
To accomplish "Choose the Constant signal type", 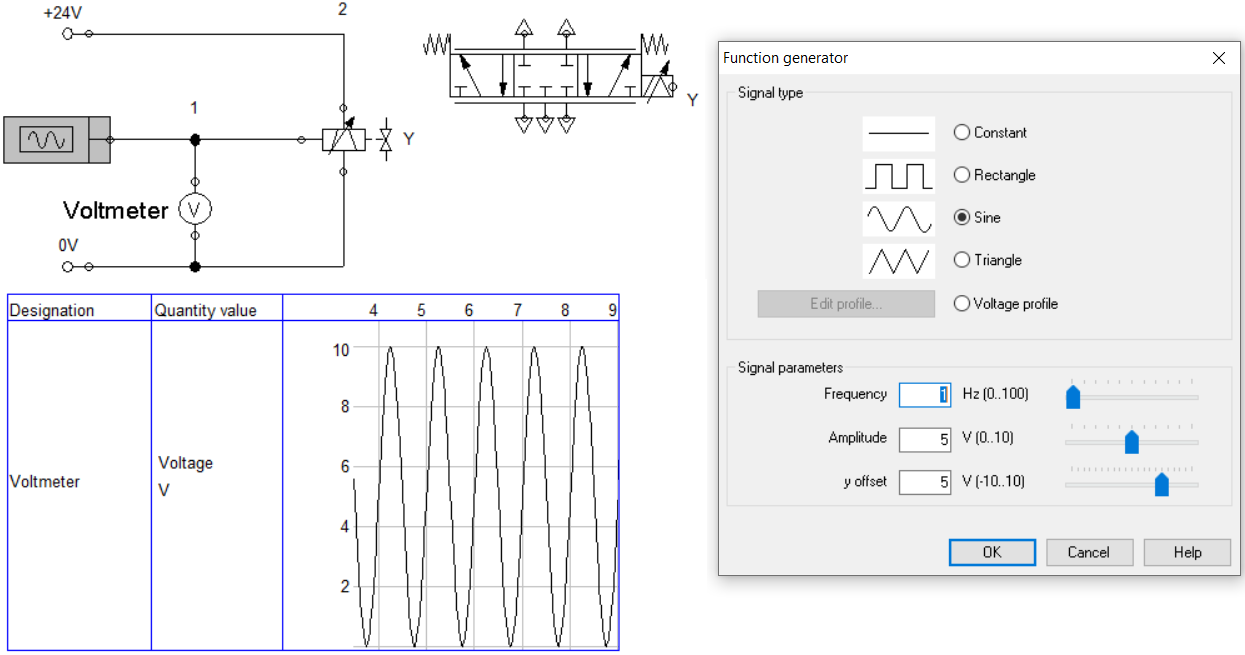I will tap(962, 132).
